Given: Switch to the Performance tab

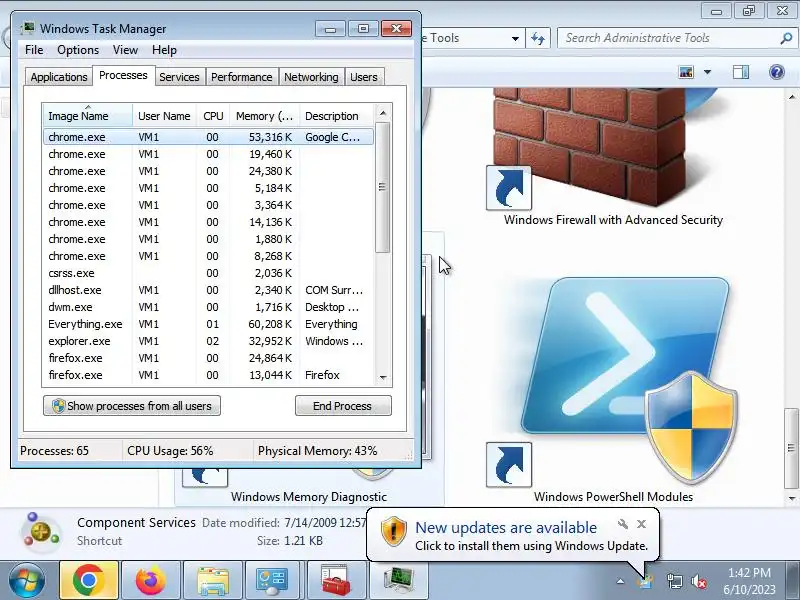Looking at the screenshot, I should pyautogui.click(x=241, y=77).
